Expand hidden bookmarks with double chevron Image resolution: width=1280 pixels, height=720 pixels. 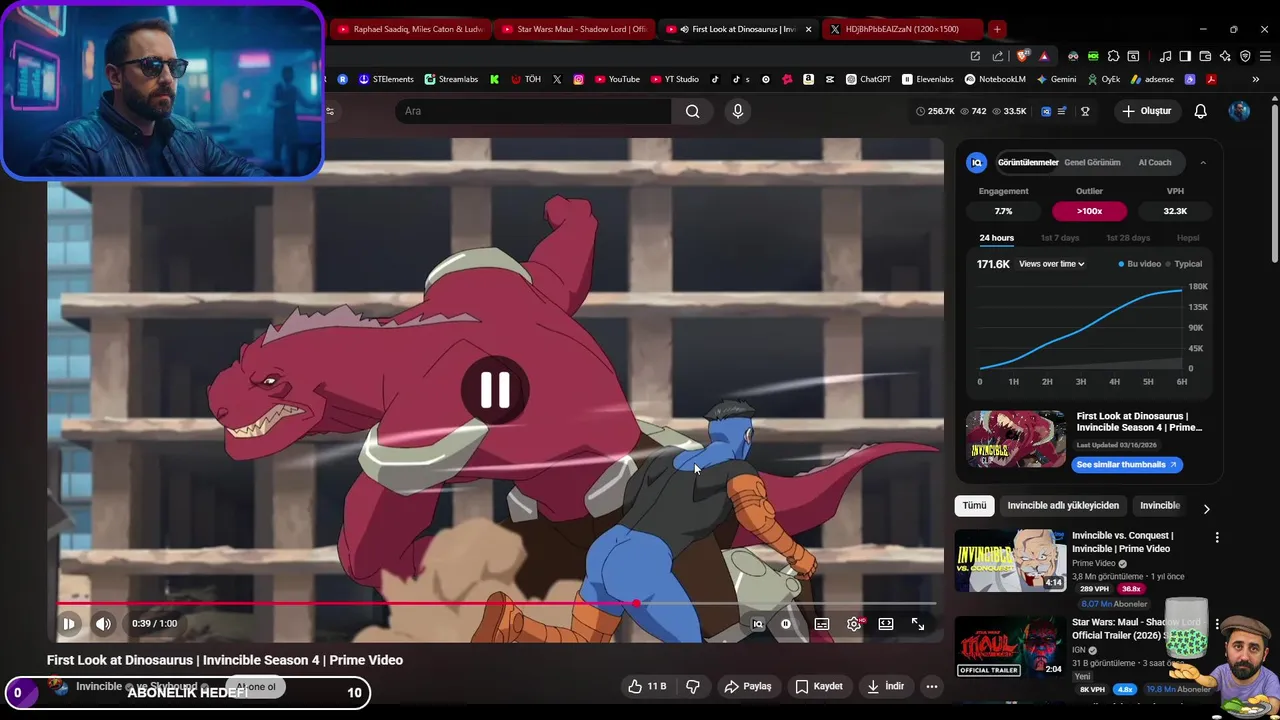(1256, 79)
